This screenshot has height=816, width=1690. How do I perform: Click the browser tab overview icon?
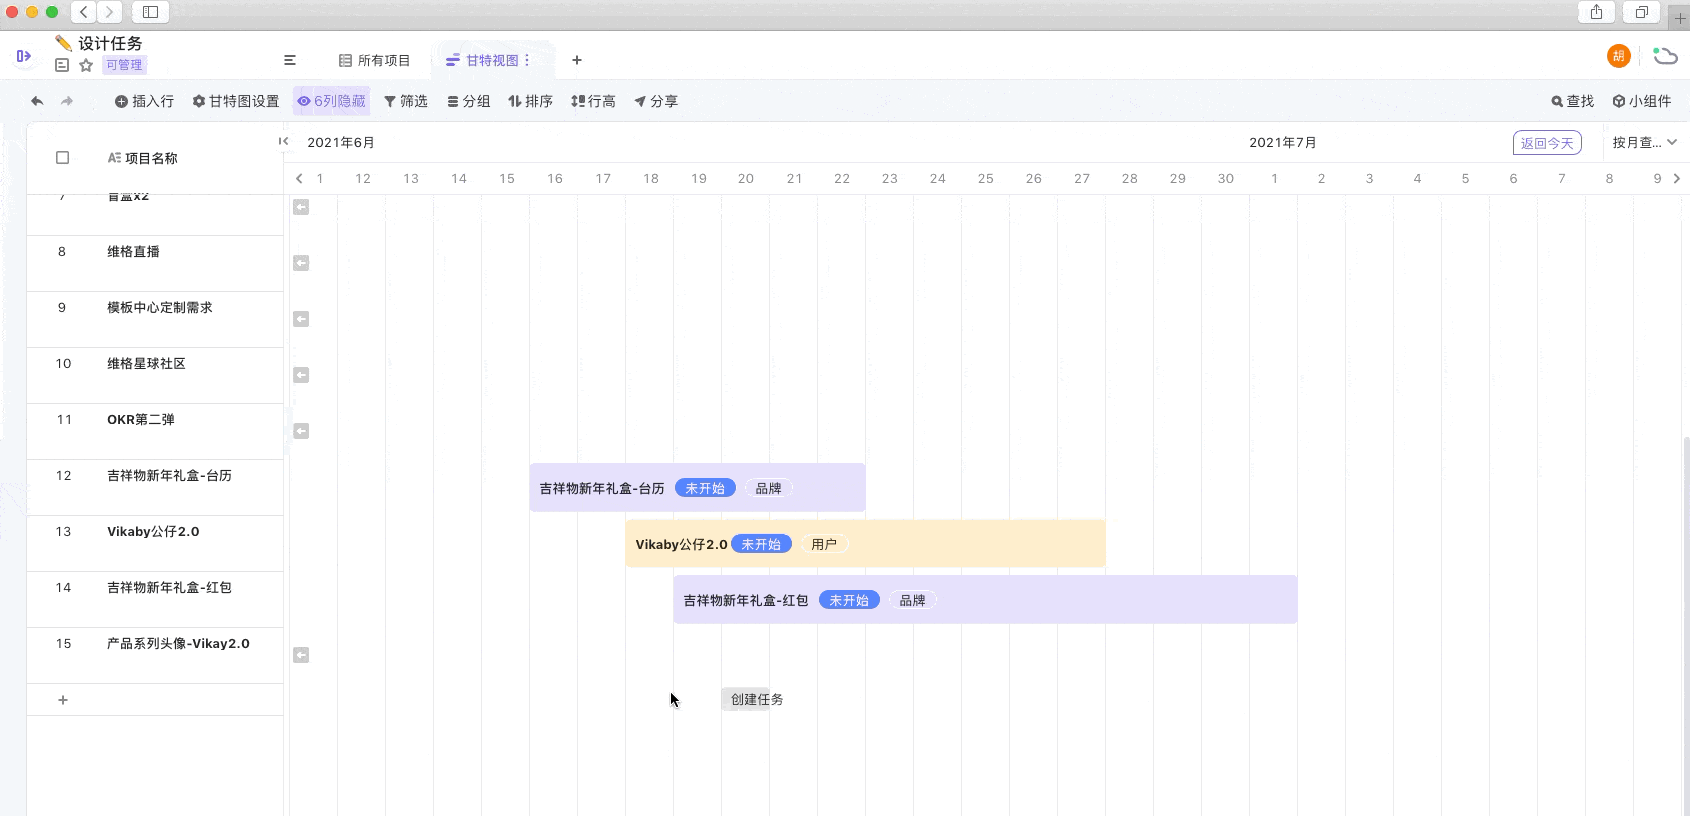pyautogui.click(x=1642, y=12)
